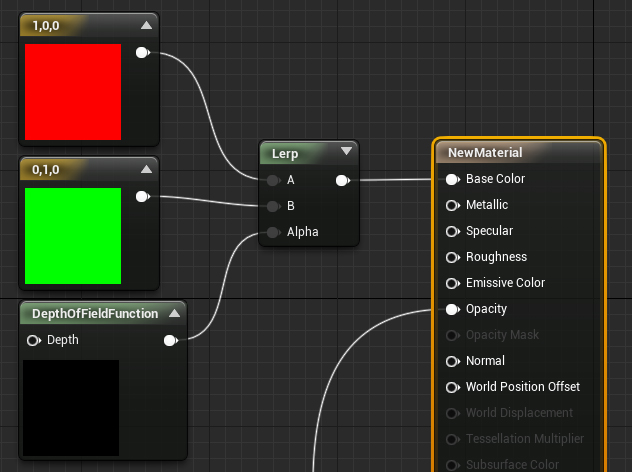Screen dimensions: 632x472
Task: Expand the Lerp node preview arrow
Action: tap(346, 151)
